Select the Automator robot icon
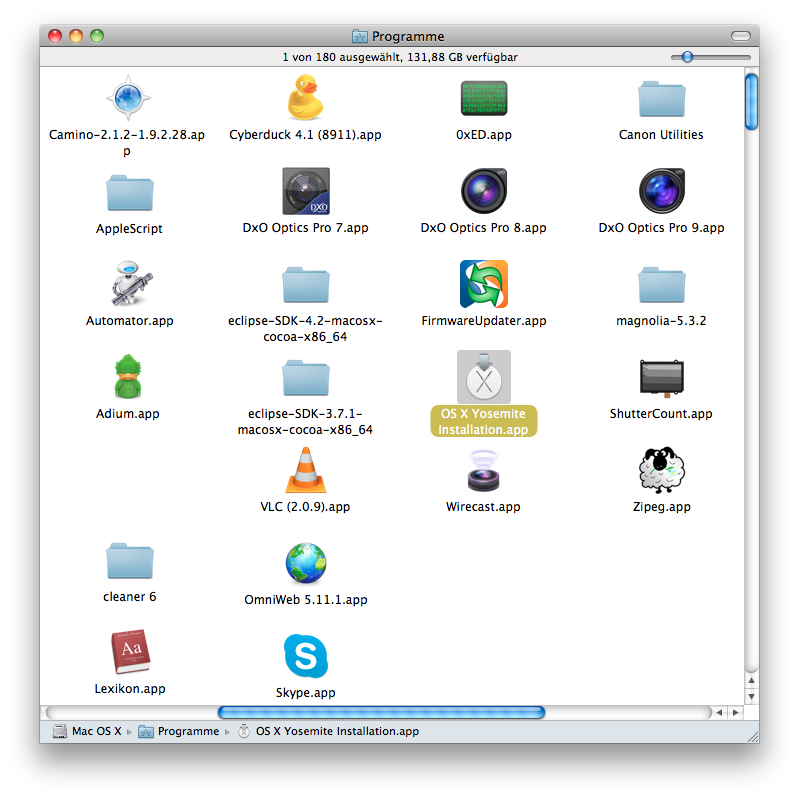Viewport: 799px width, 798px height. [x=130, y=284]
